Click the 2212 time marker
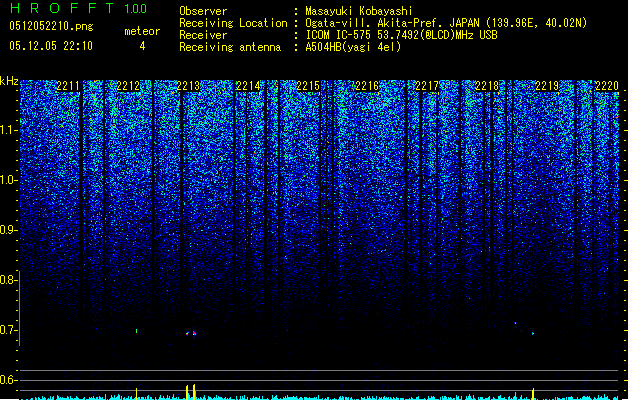Viewport: 629px width, 400px height. (x=128, y=86)
